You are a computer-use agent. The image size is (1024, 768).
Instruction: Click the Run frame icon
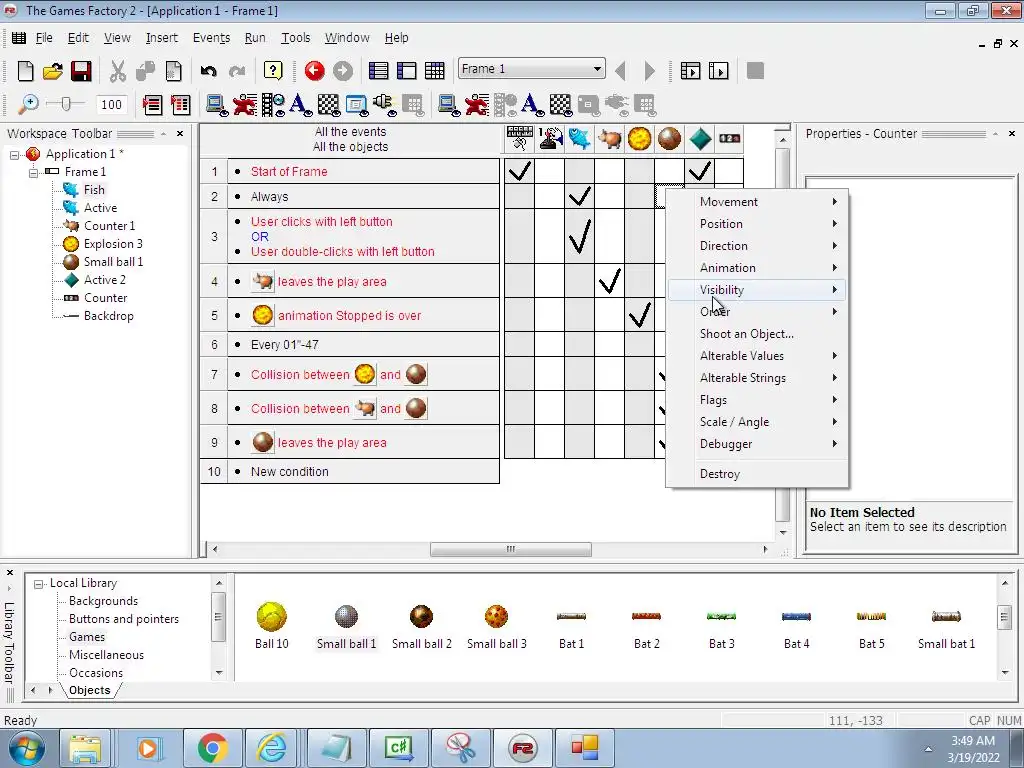pyautogui.click(x=718, y=71)
